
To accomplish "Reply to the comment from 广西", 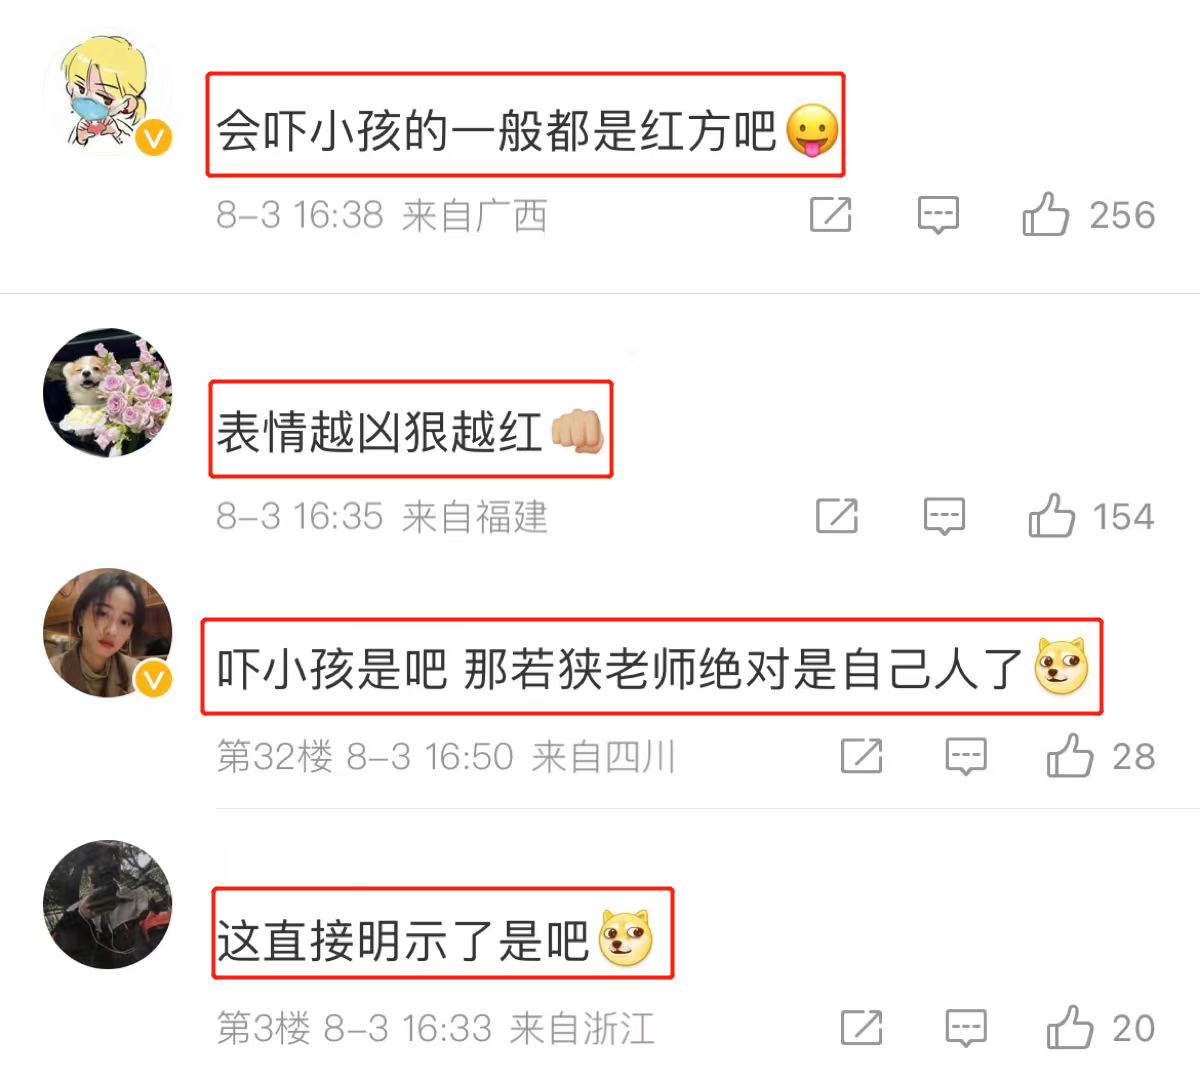I will 938,215.
